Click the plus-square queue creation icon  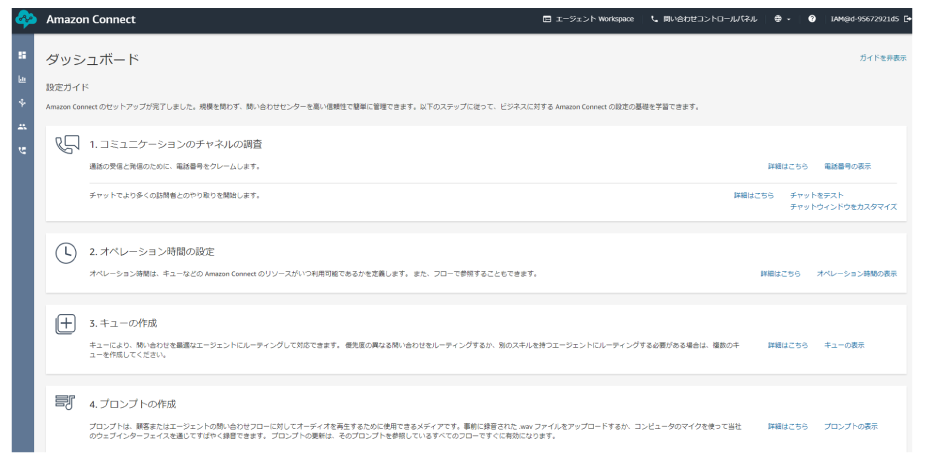pos(66,324)
